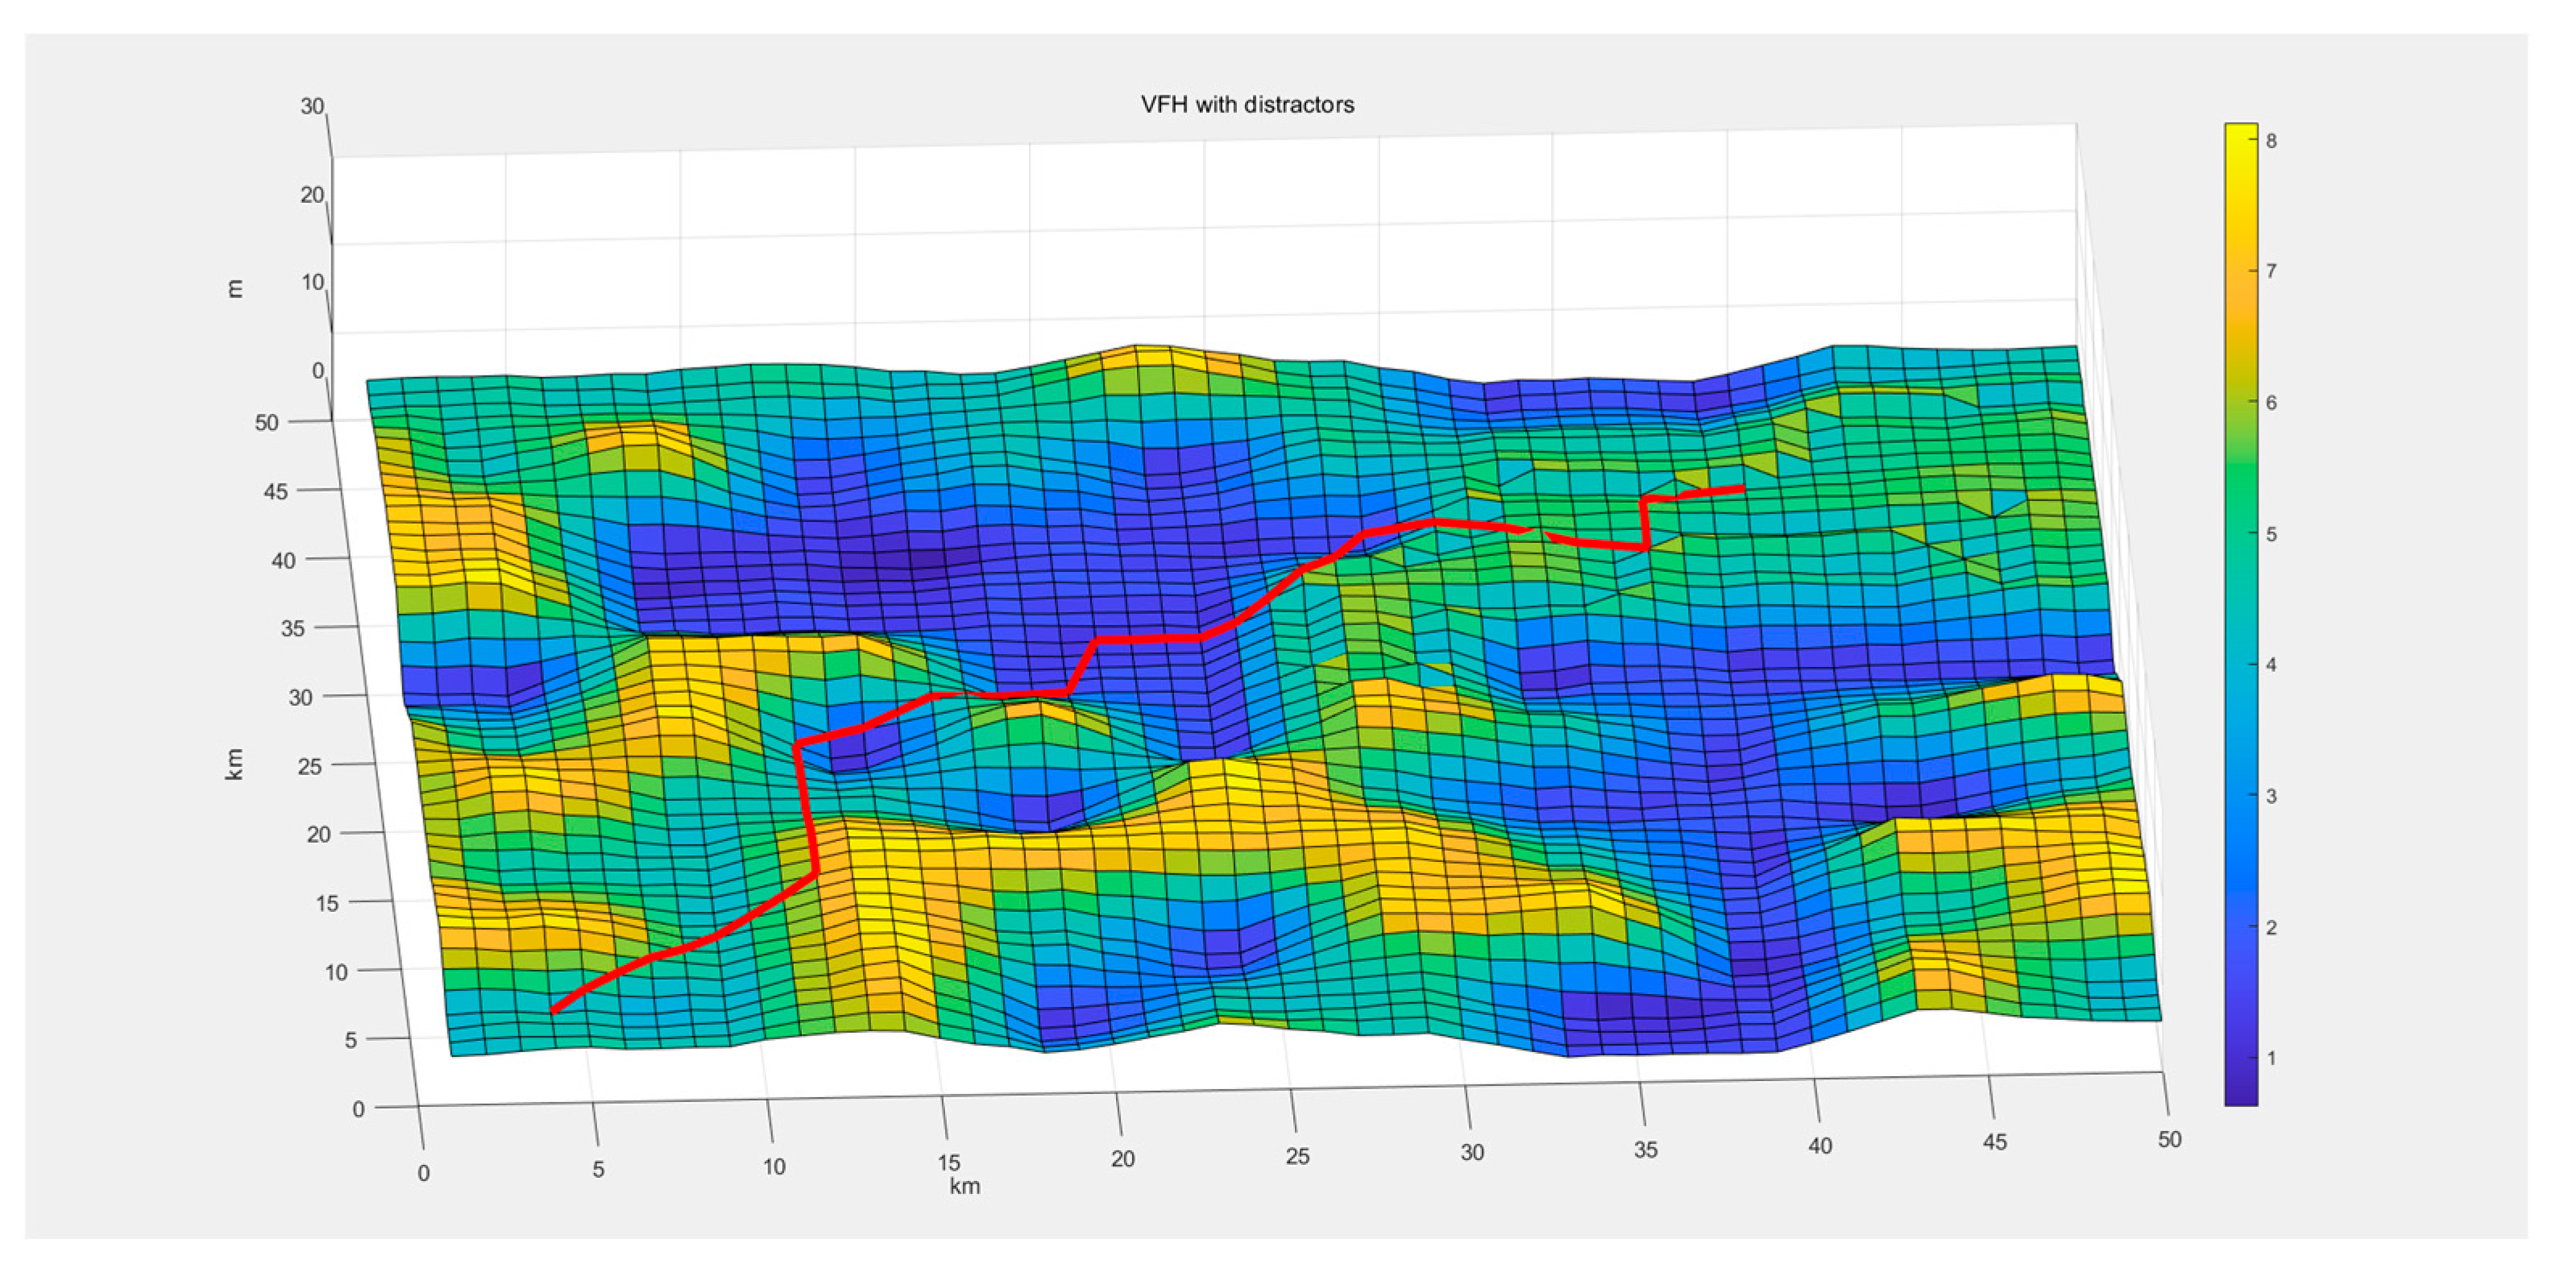Screen dimensions: 2576x1268
Task: Click the colorbar tick label 7
Action: point(2271,271)
